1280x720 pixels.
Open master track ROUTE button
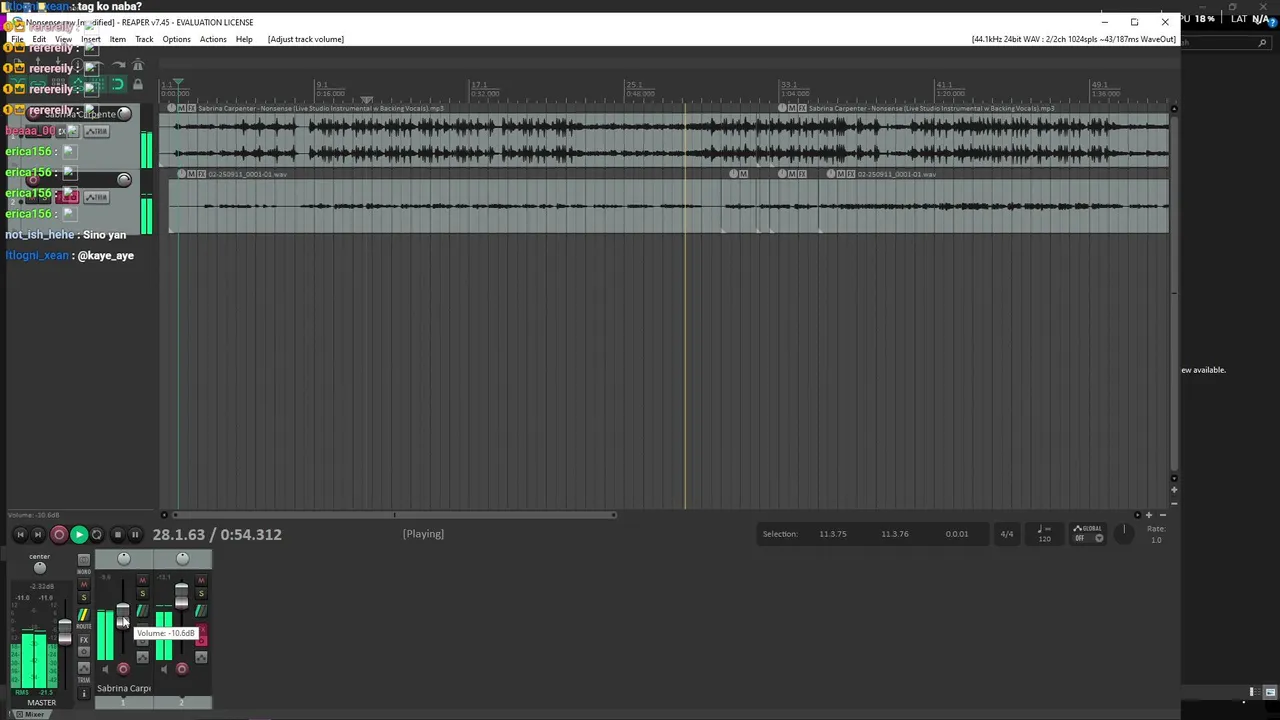[x=84, y=615]
